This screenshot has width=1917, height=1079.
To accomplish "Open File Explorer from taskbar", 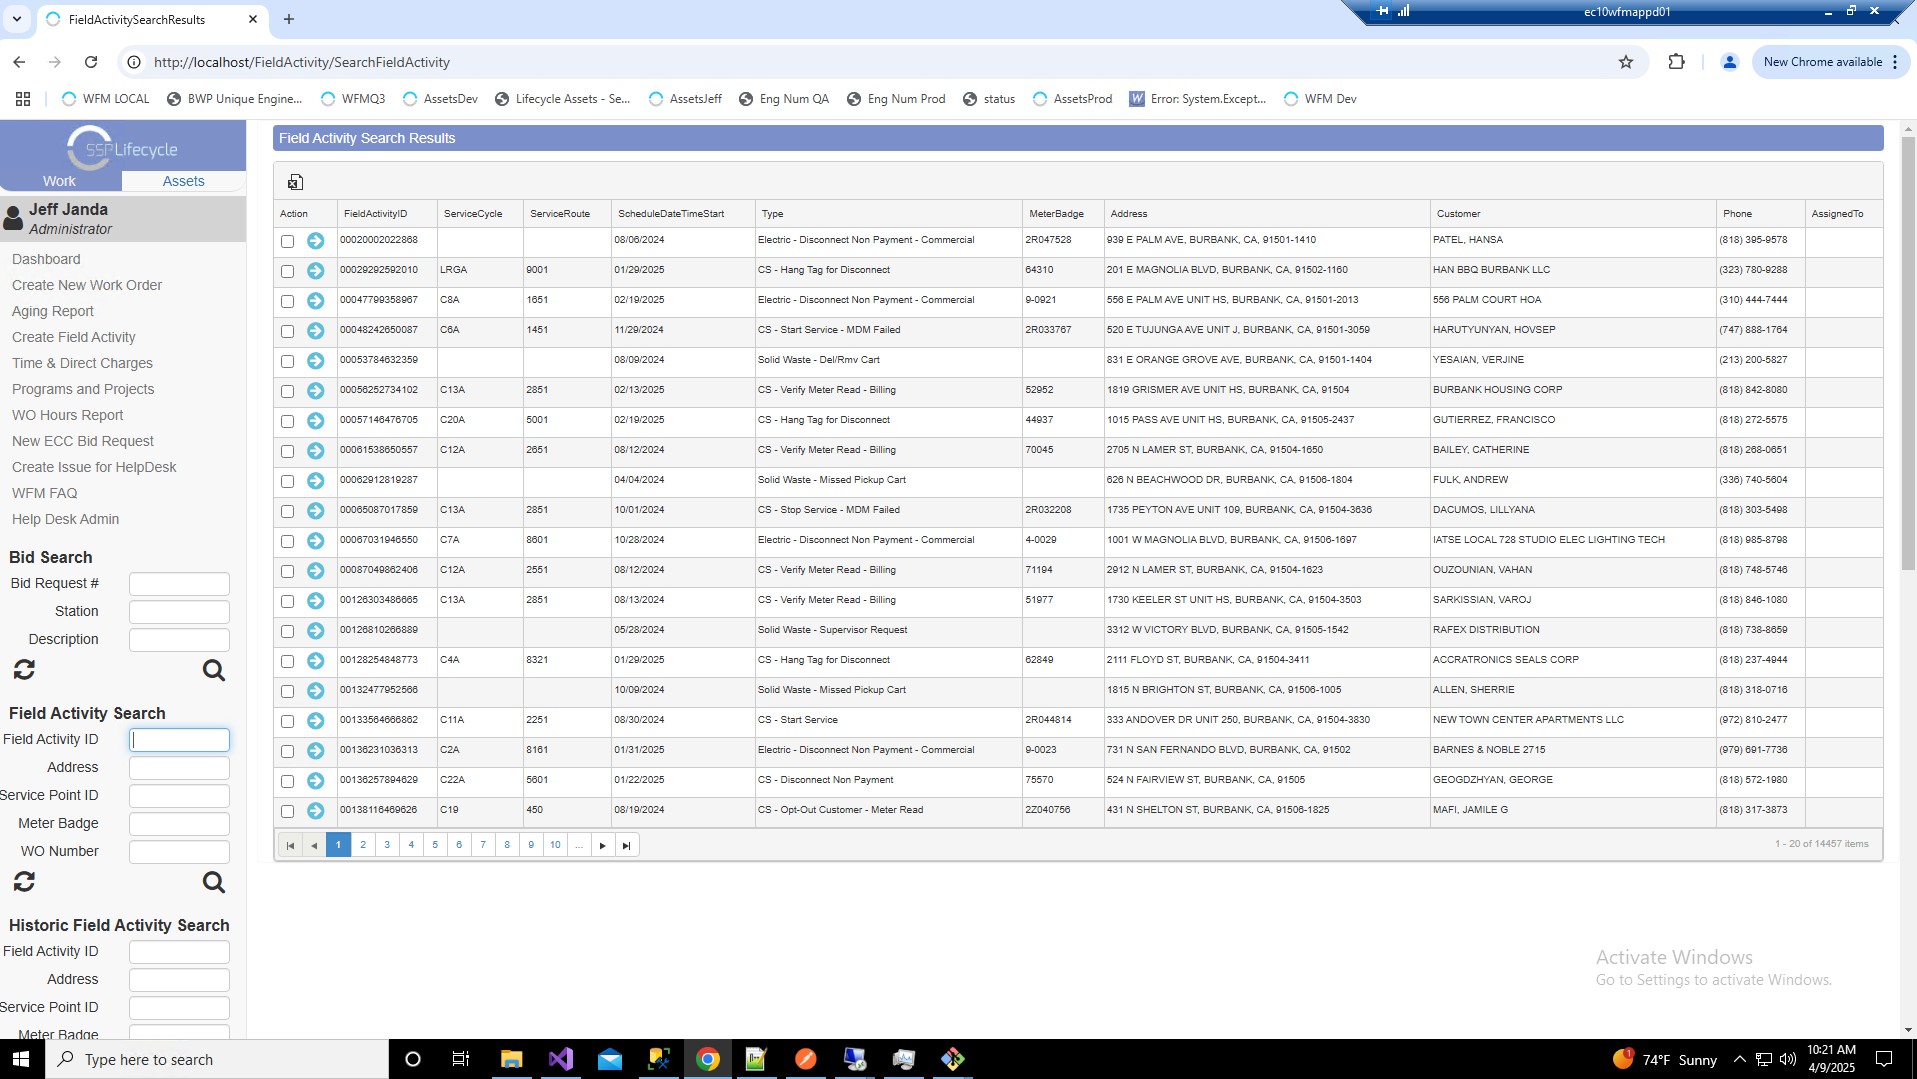I will (512, 1059).
